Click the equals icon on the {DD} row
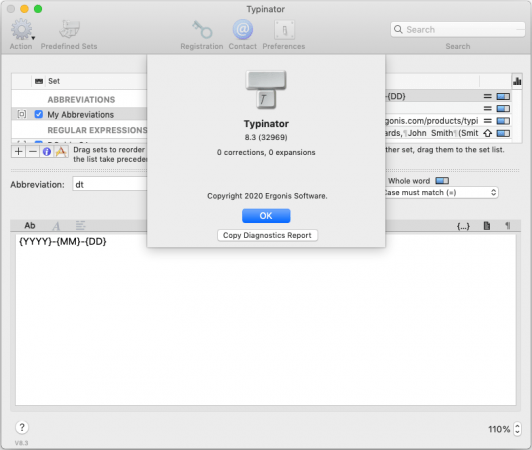The width and height of the screenshot is (532, 450). (488, 97)
